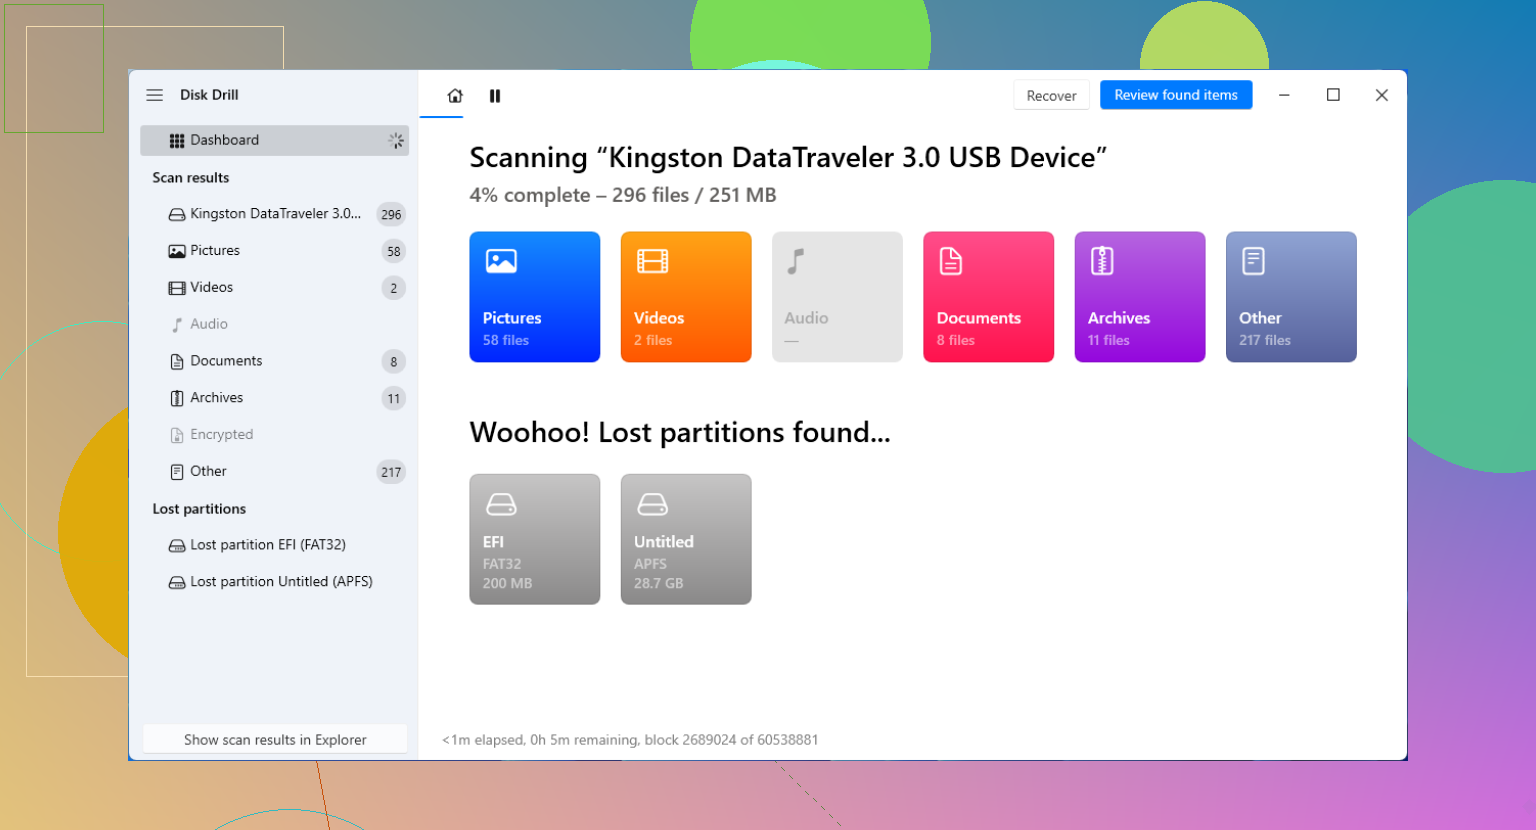This screenshot has width=1536, height=830.
Task: Show Pictures in the sidebar list
Action: point(274,251)
